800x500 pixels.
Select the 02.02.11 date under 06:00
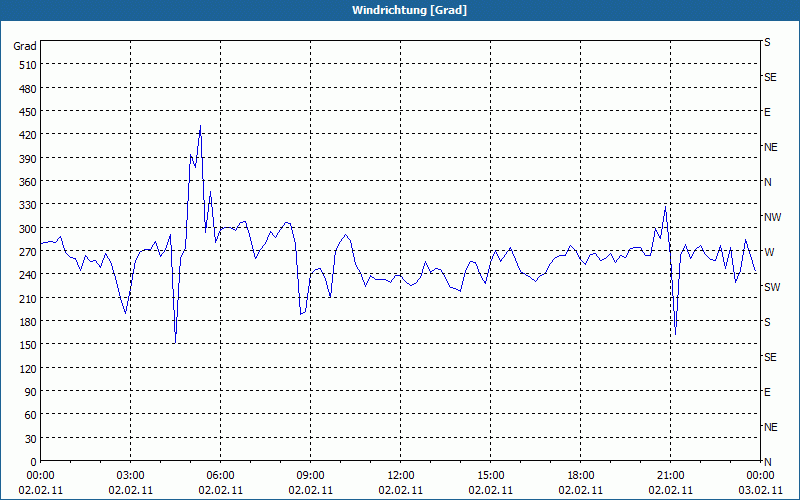point(220,490)
